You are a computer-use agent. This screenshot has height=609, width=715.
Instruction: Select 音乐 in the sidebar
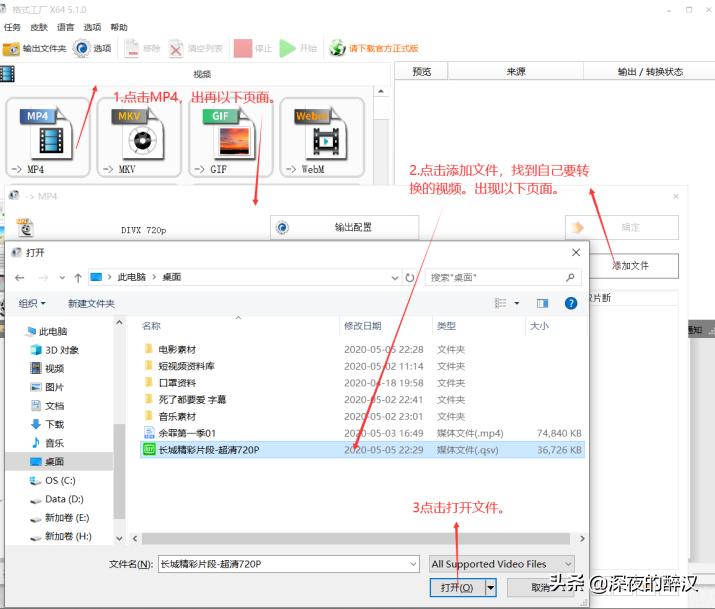(47, 443)
